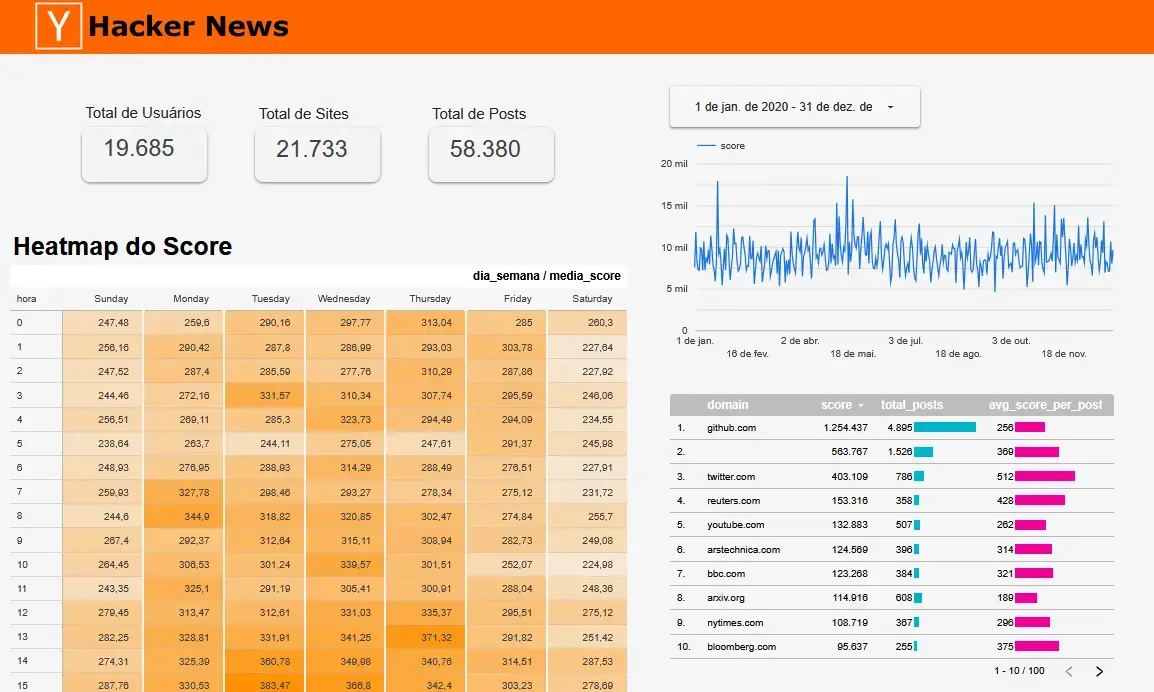Click the Sunday column header in heatmap
Viewport: 1154px width, 692px height.
[x=111, y=299]
